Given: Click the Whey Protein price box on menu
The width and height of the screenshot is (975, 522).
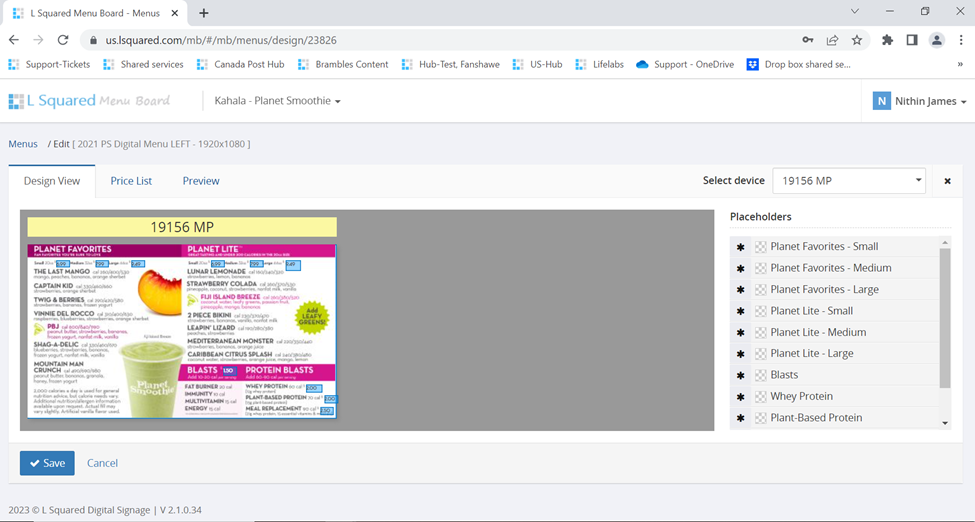Looking at the screenshot, I should (x=313, y=388).
